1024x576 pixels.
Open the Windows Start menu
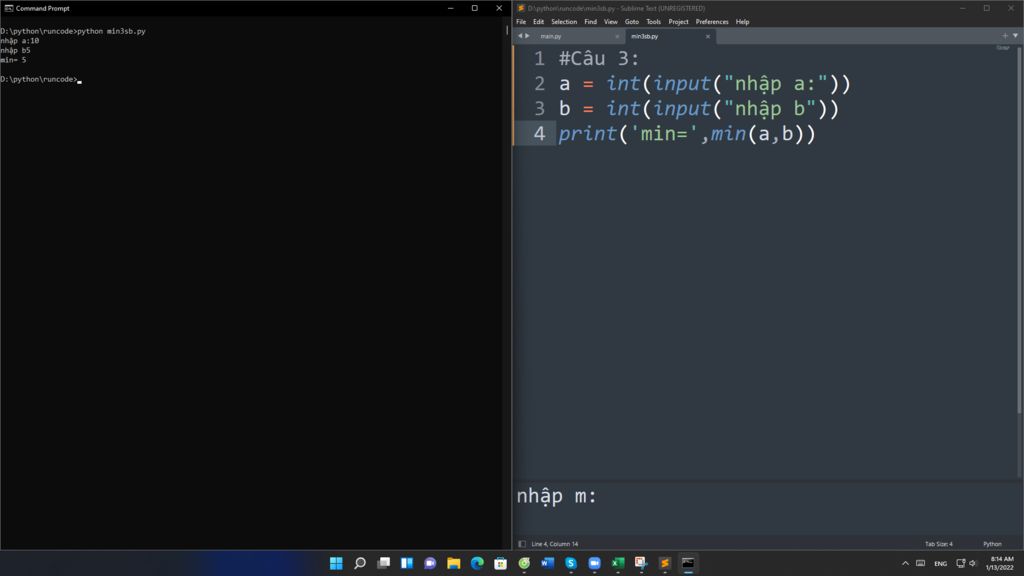(336, 563)
